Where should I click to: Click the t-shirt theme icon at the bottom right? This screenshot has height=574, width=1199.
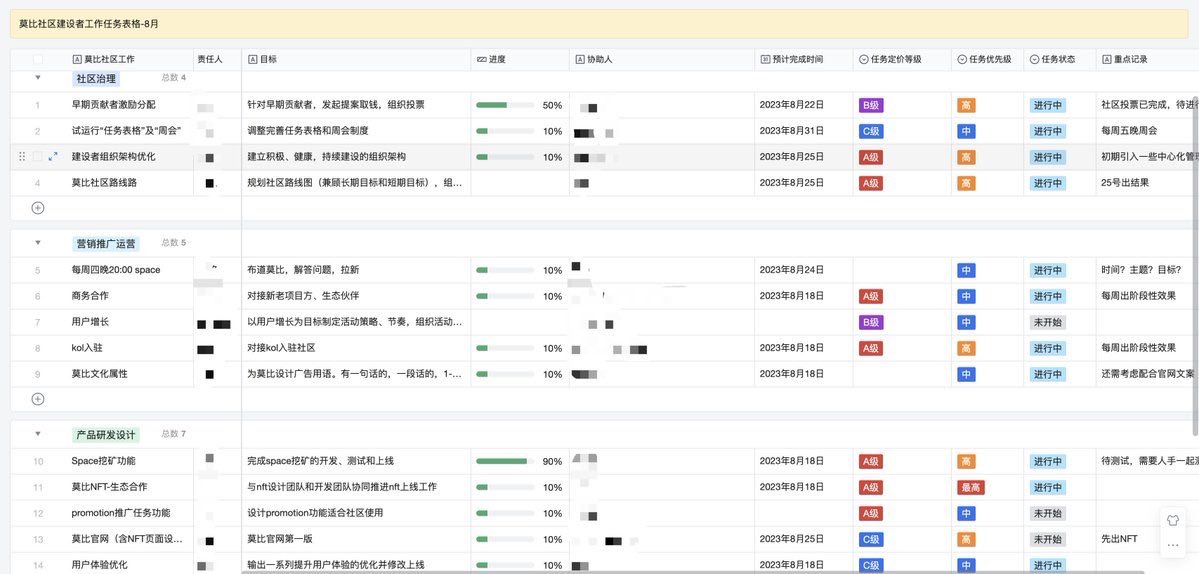1173,520
